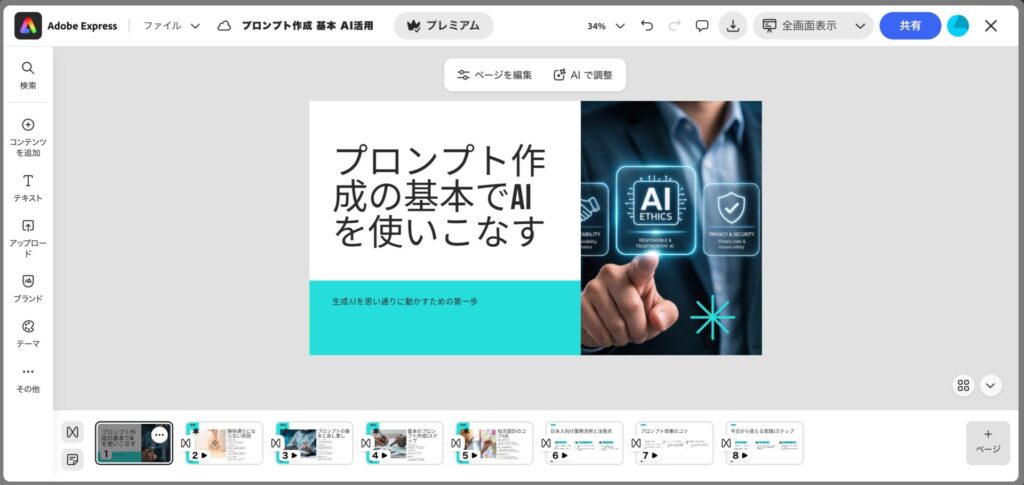Select the AI Ethics photo on canvas
1024x485 pixels.
(x=671, y=228)
